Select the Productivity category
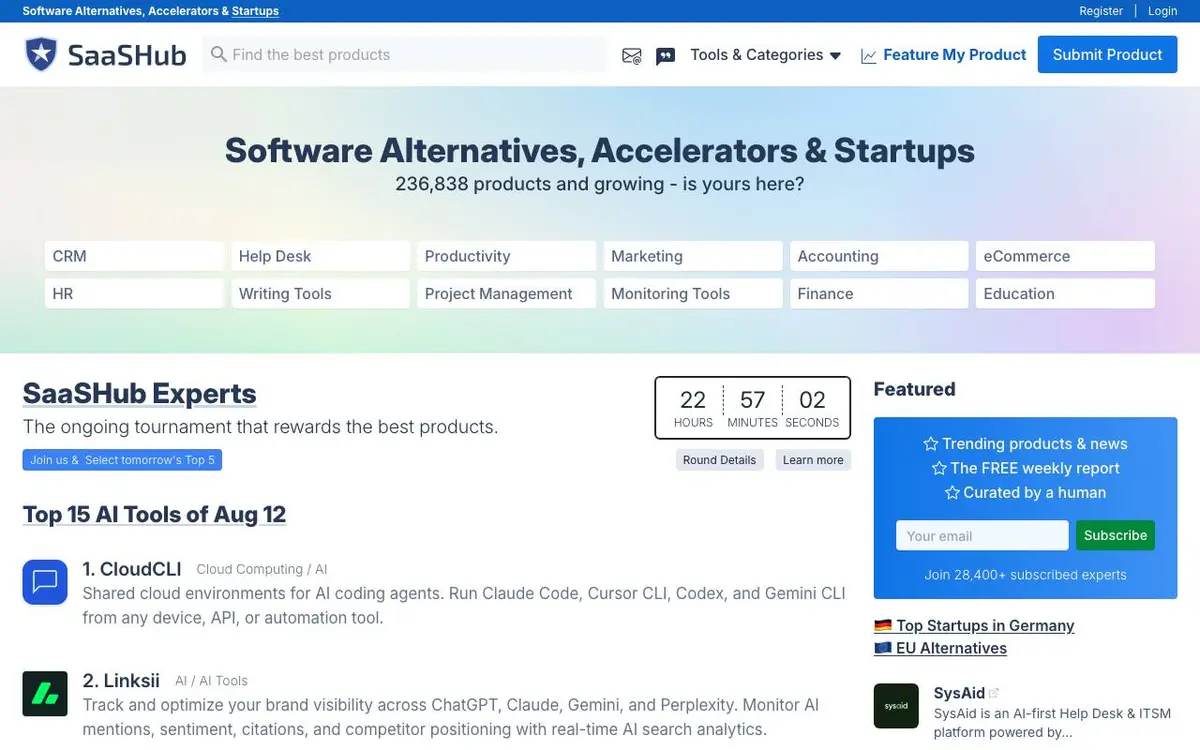1200x750 pixels. click(x=506, y=256)
